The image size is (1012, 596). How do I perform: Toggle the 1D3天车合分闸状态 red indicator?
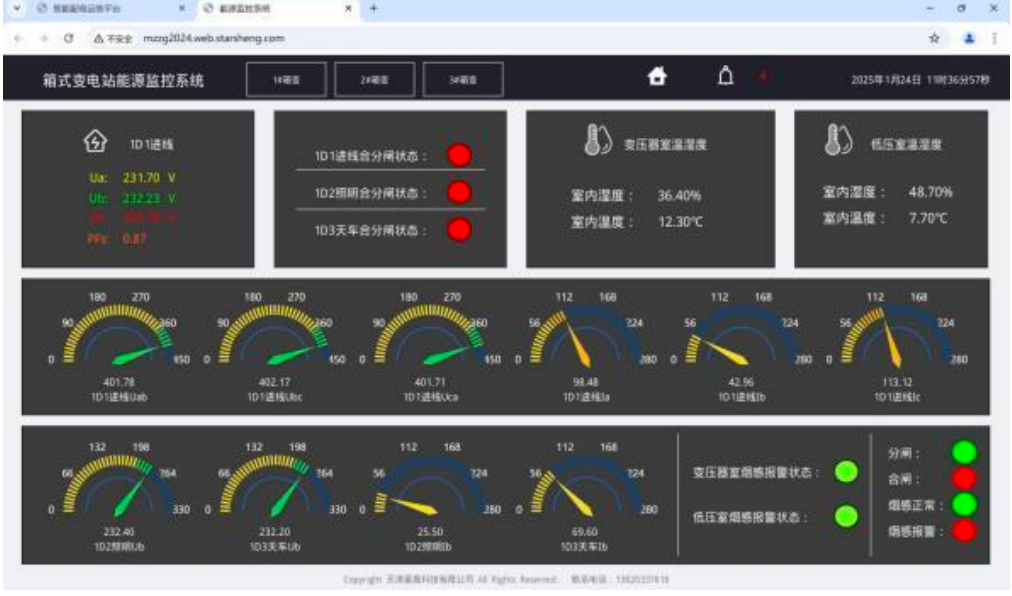[460, 230]
